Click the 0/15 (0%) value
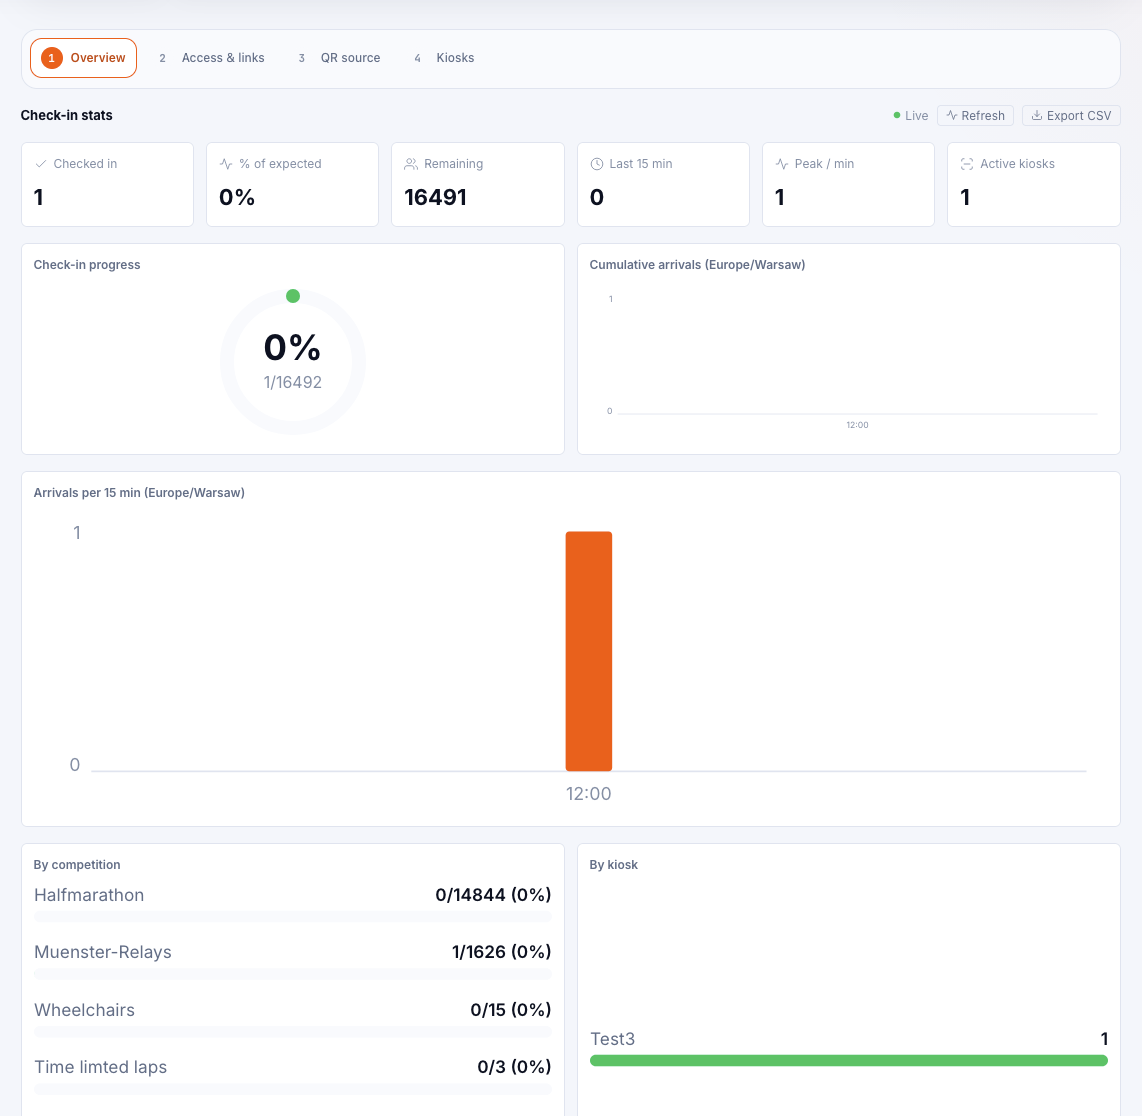This screenshot has height=1116, width=1142. [x=511, y=1010]
